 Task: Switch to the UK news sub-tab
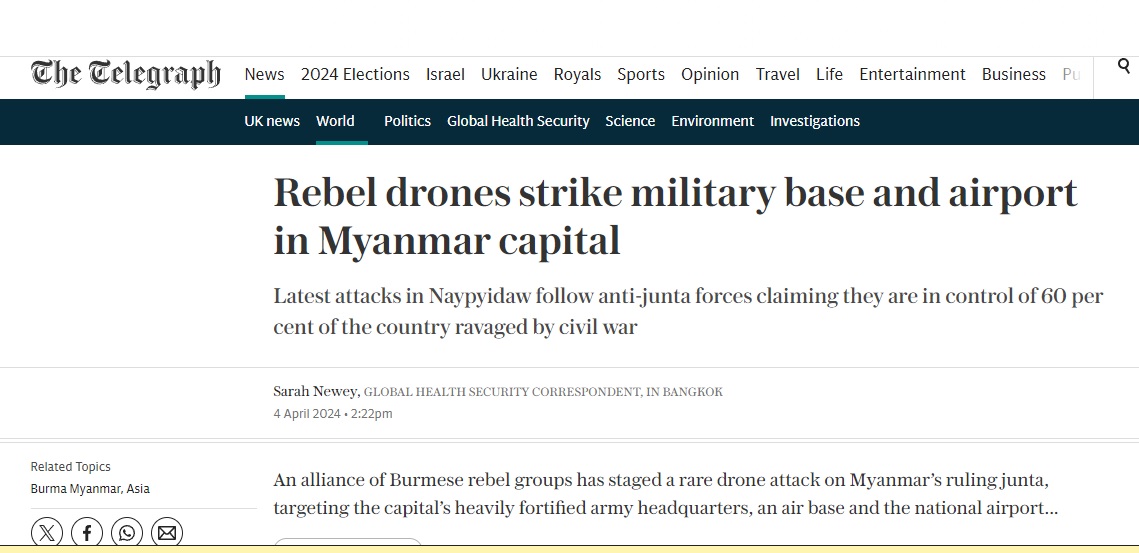(x=272, y=121)
